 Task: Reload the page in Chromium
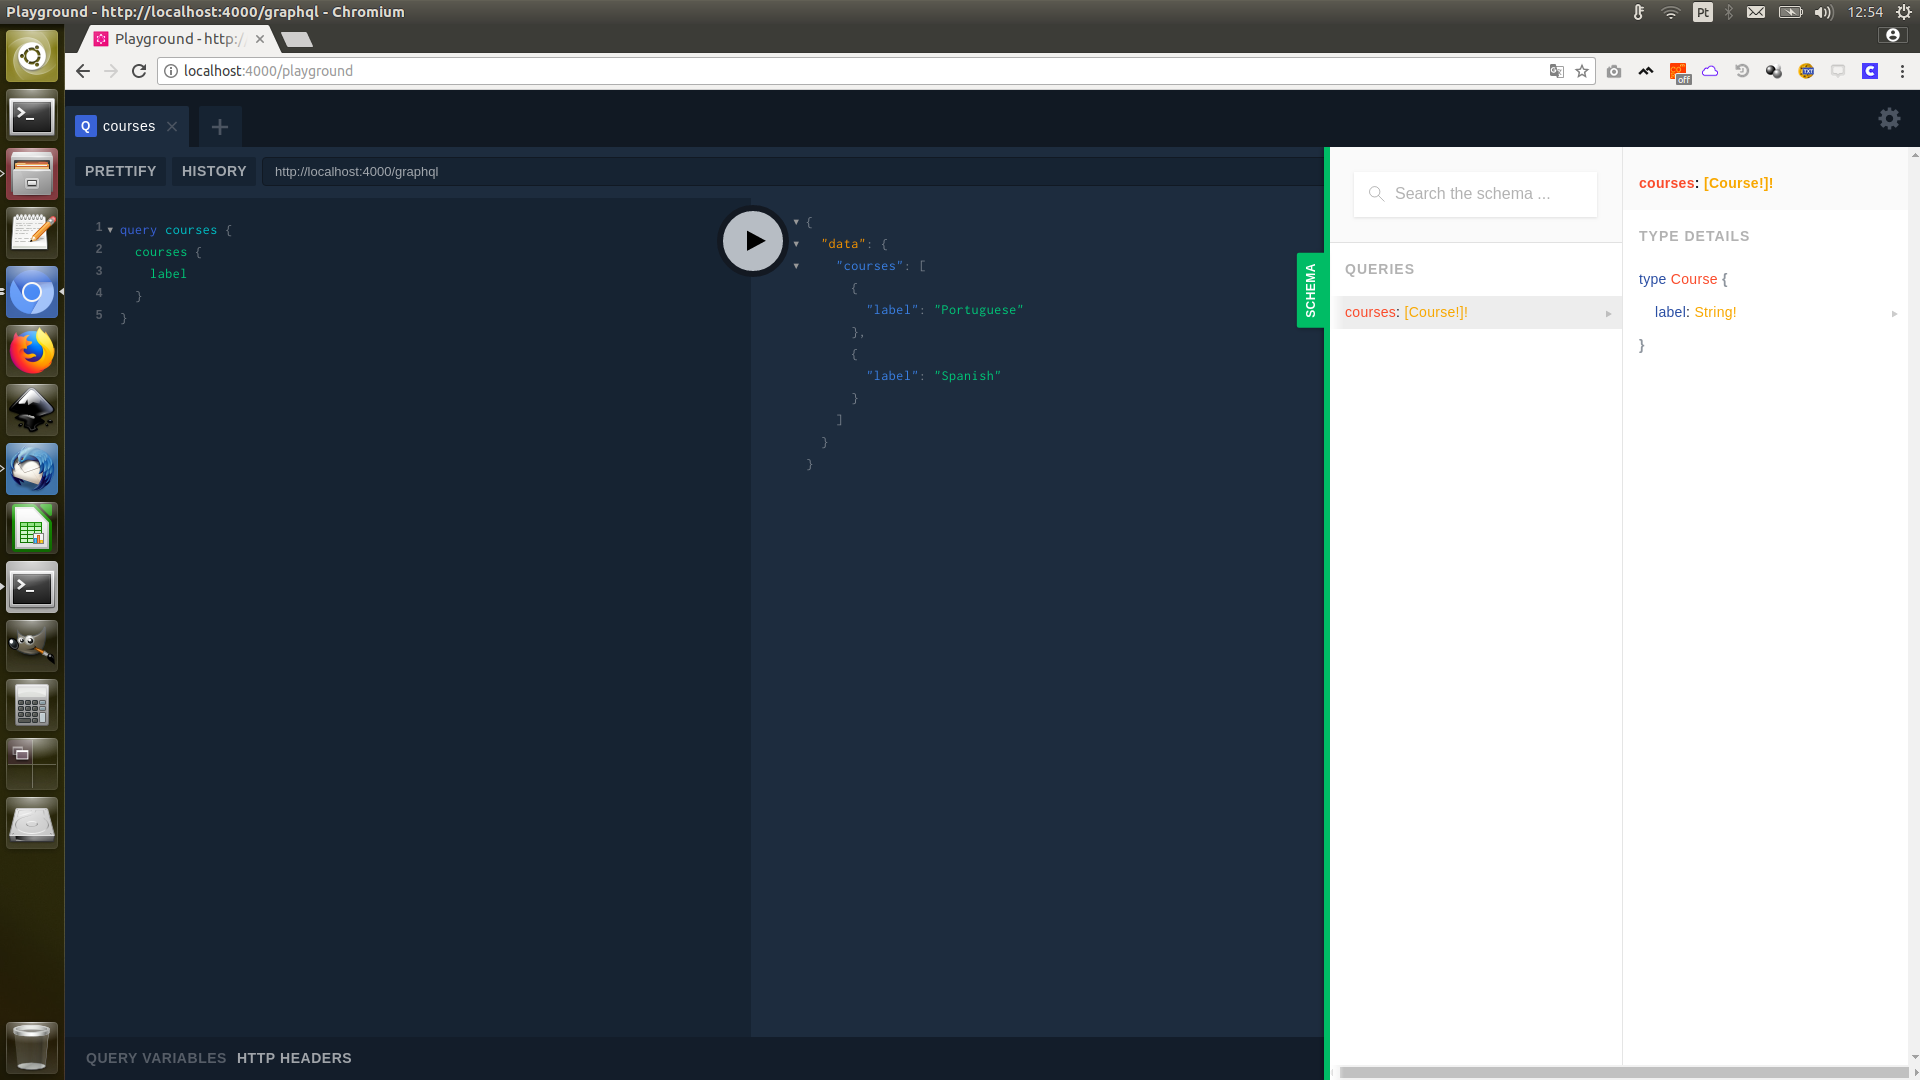click(x=139, y=71)
